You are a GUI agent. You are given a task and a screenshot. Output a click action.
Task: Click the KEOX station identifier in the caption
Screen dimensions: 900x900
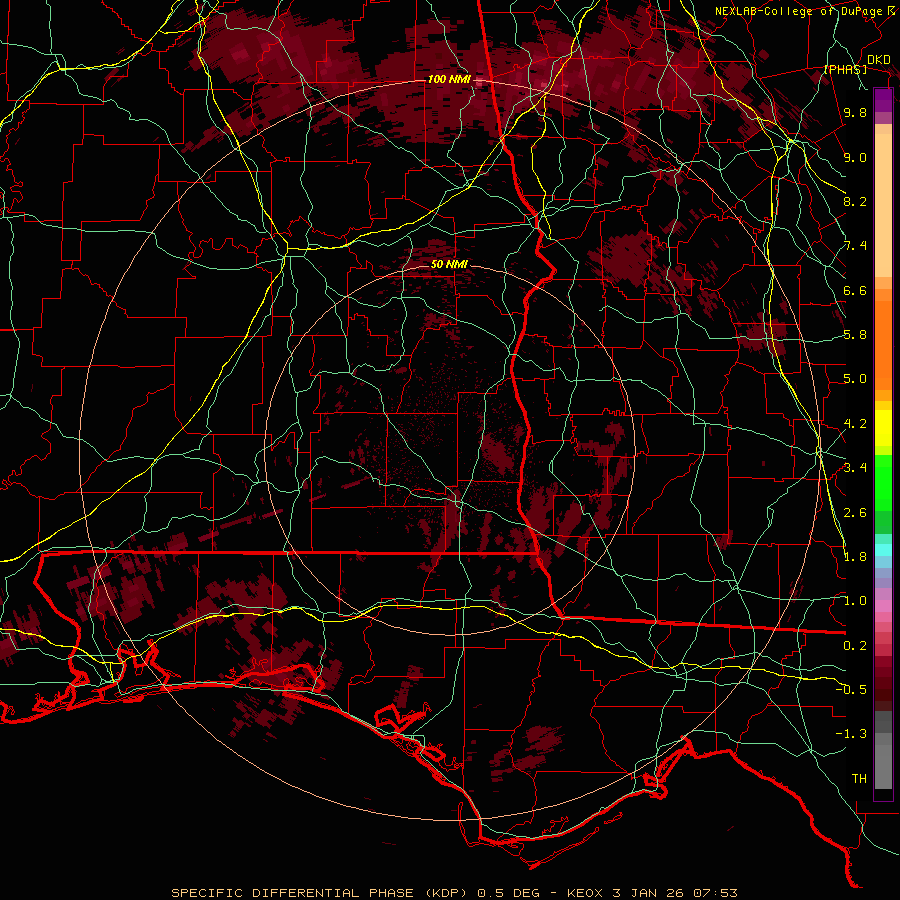click(x=585, y=893)
